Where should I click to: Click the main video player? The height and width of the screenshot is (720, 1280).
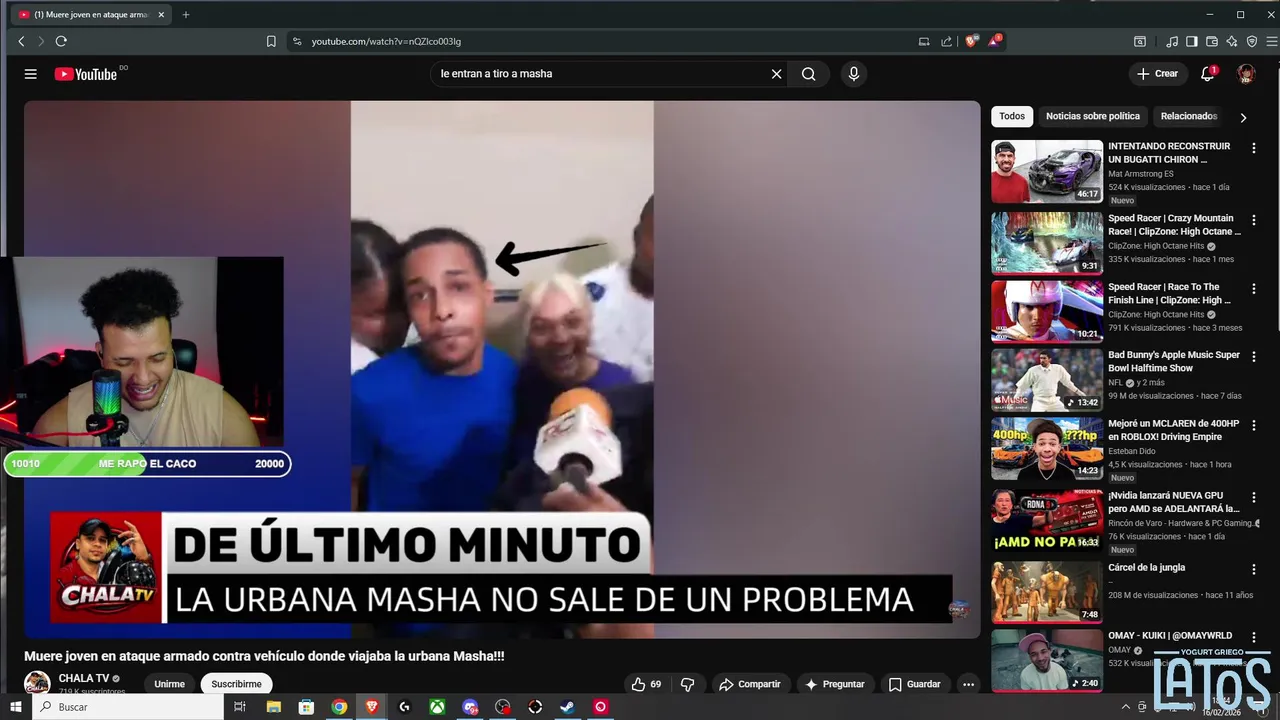(x=502, y=369)
